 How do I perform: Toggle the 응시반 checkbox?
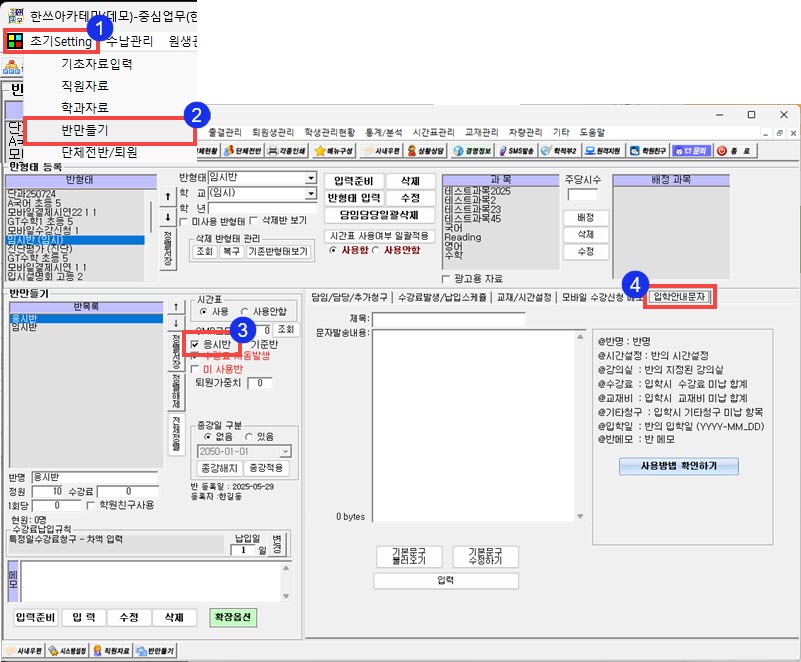[196, 344]
